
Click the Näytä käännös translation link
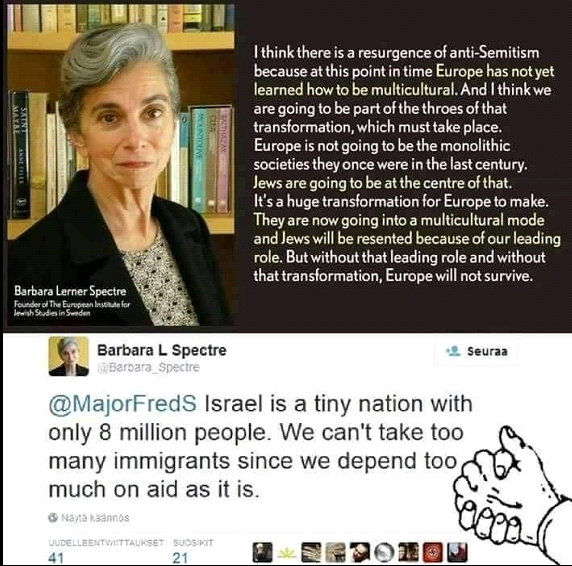[x=95, y=517]
